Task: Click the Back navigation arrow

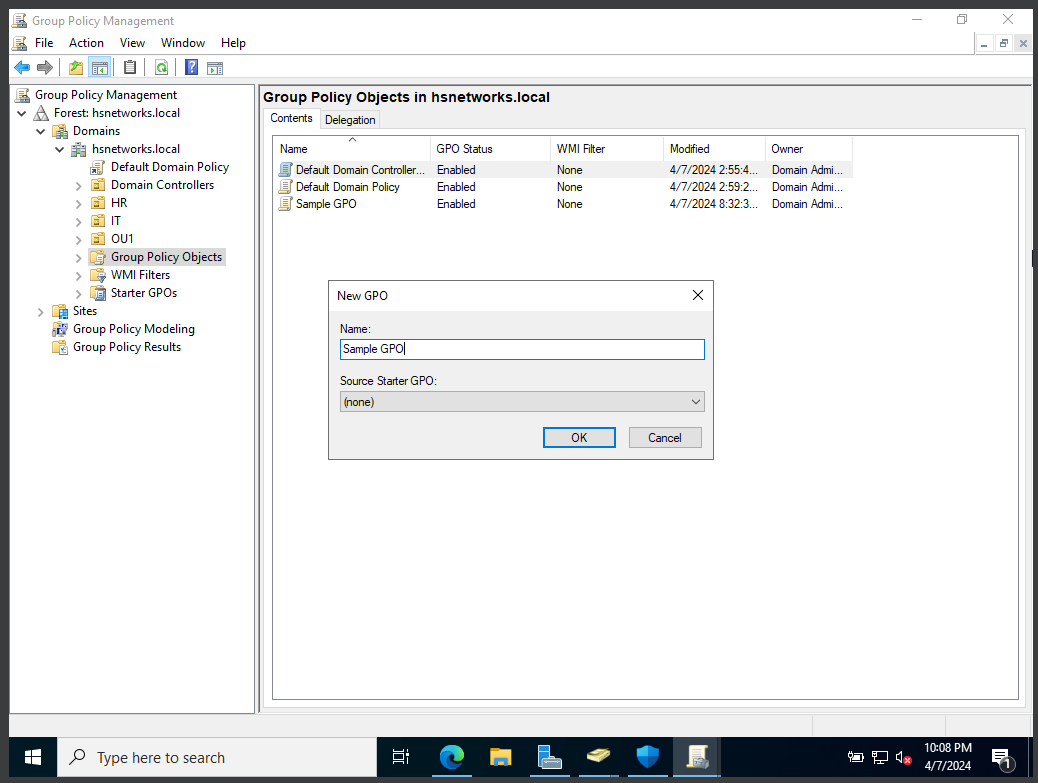Action: point(22,67)
